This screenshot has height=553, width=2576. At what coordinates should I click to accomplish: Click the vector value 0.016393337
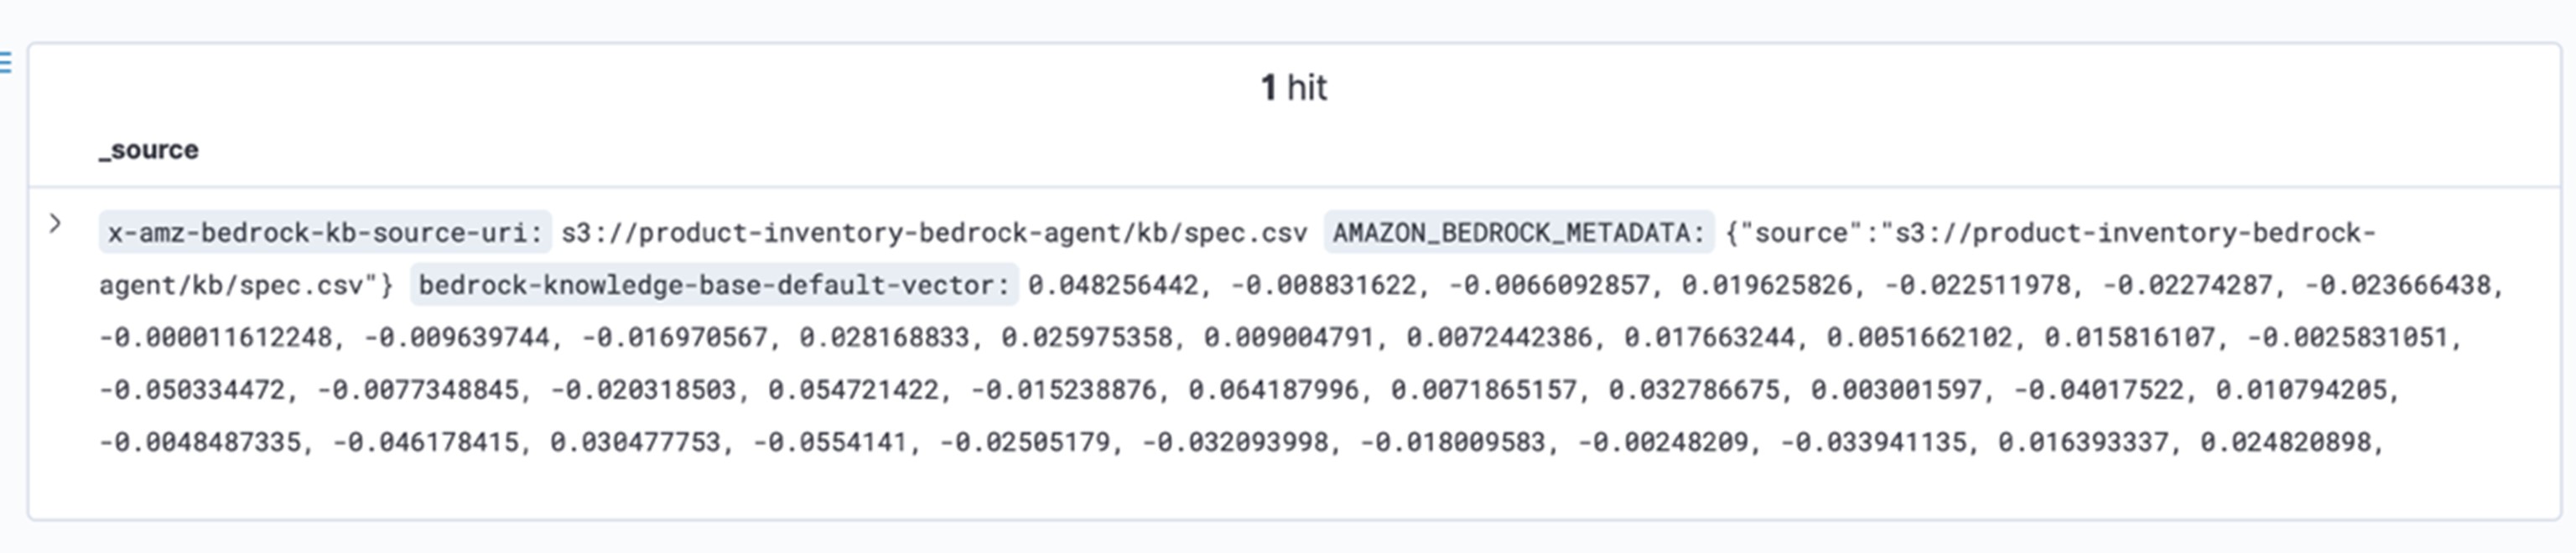(2083, 442)
